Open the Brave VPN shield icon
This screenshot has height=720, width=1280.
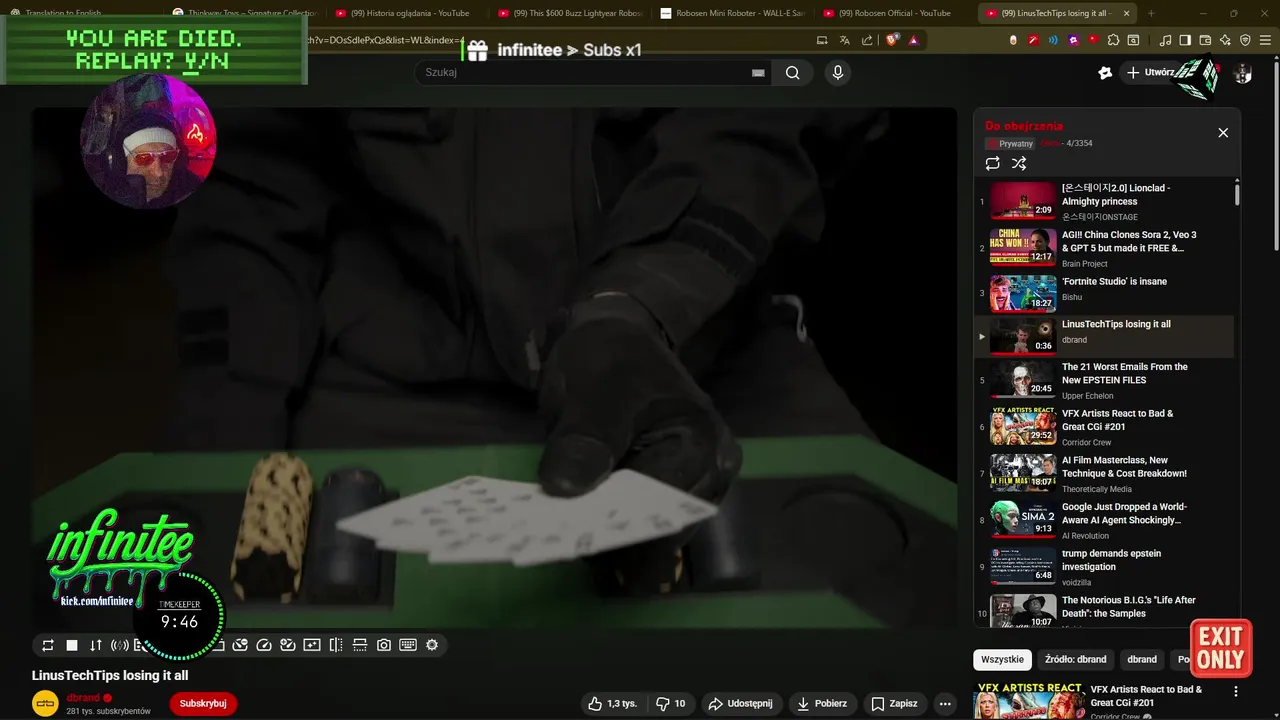(1245, 40)
